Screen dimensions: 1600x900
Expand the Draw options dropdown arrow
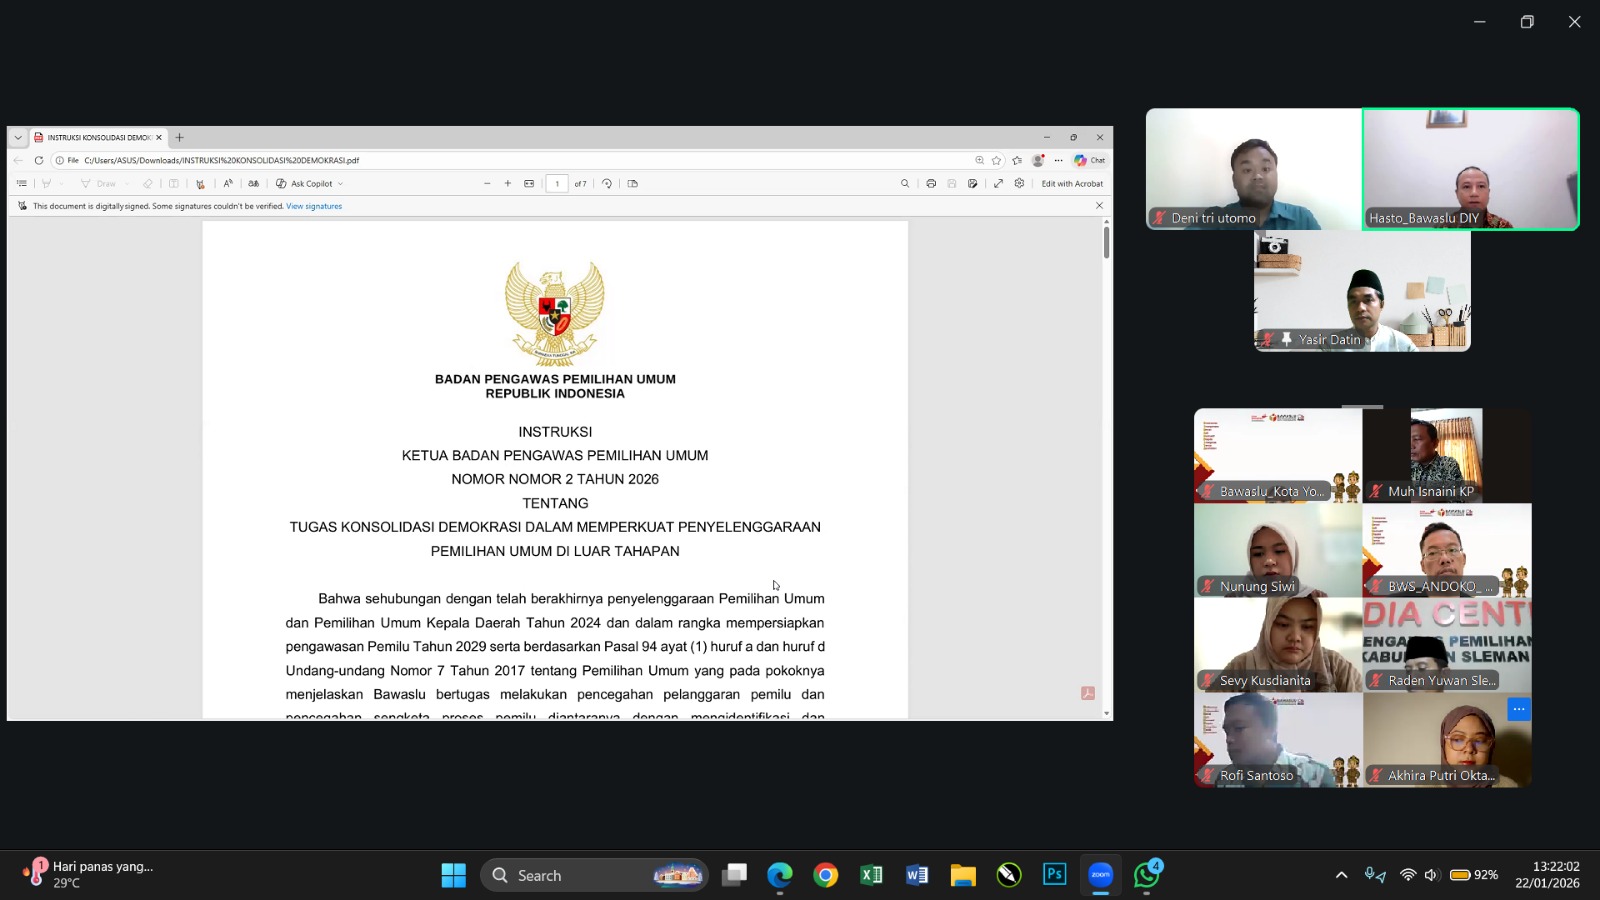[x=127, y=184]
